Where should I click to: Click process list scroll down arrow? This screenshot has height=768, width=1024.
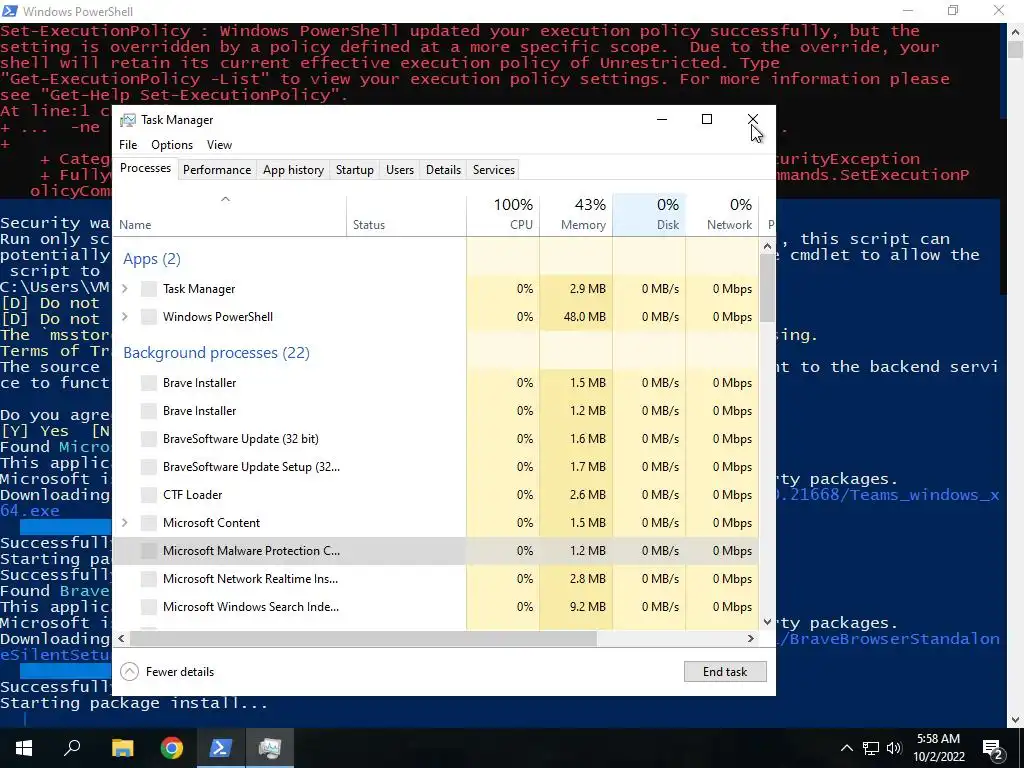pyautogui.click(x=767, y=622)
